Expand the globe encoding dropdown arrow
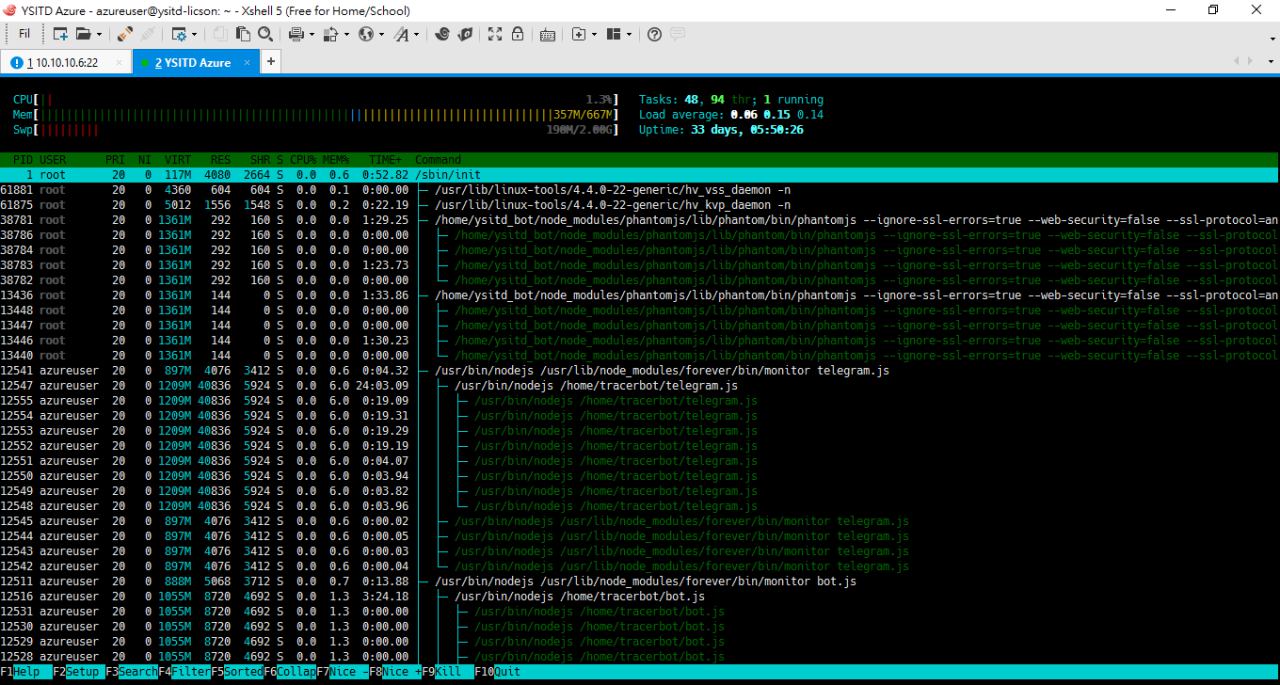The image size is (1280, 685). (381, 34)
